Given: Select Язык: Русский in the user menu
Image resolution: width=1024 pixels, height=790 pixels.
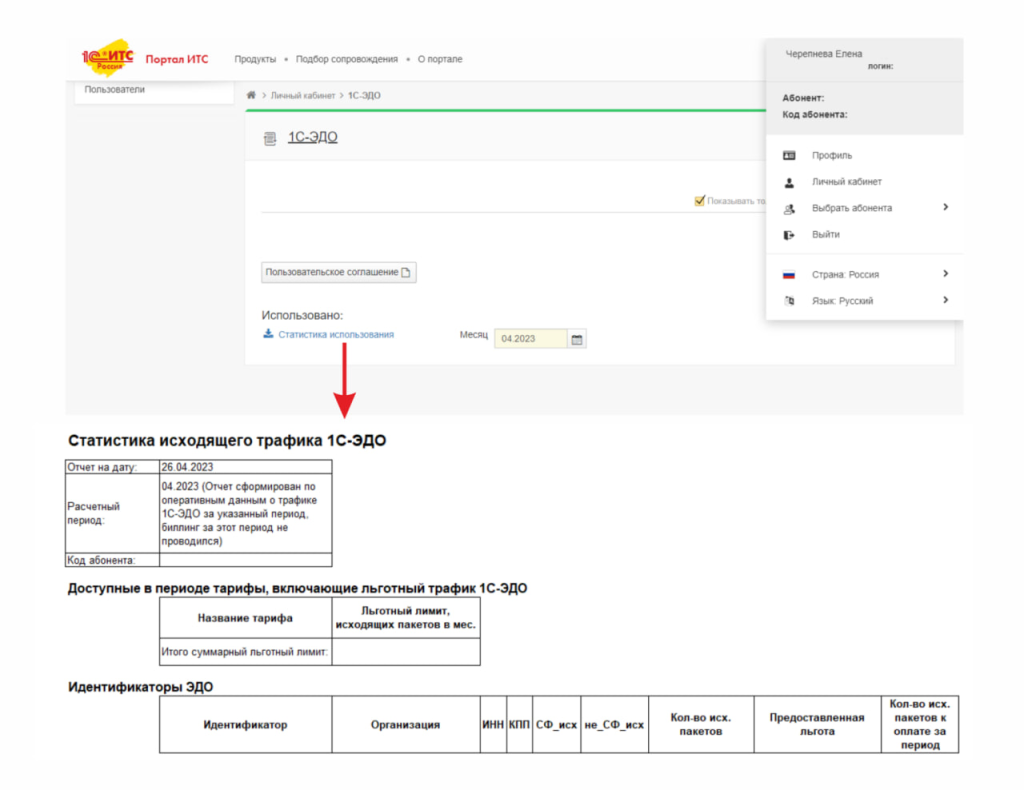Looking at the screenshot, I should (x=842, y=301).
